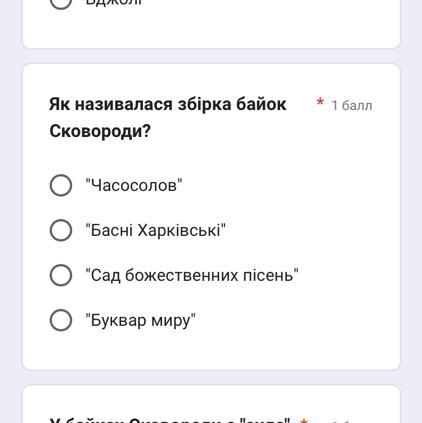Select the partially visible radio at top
The image size is (422, 423).
coord(61,4)
